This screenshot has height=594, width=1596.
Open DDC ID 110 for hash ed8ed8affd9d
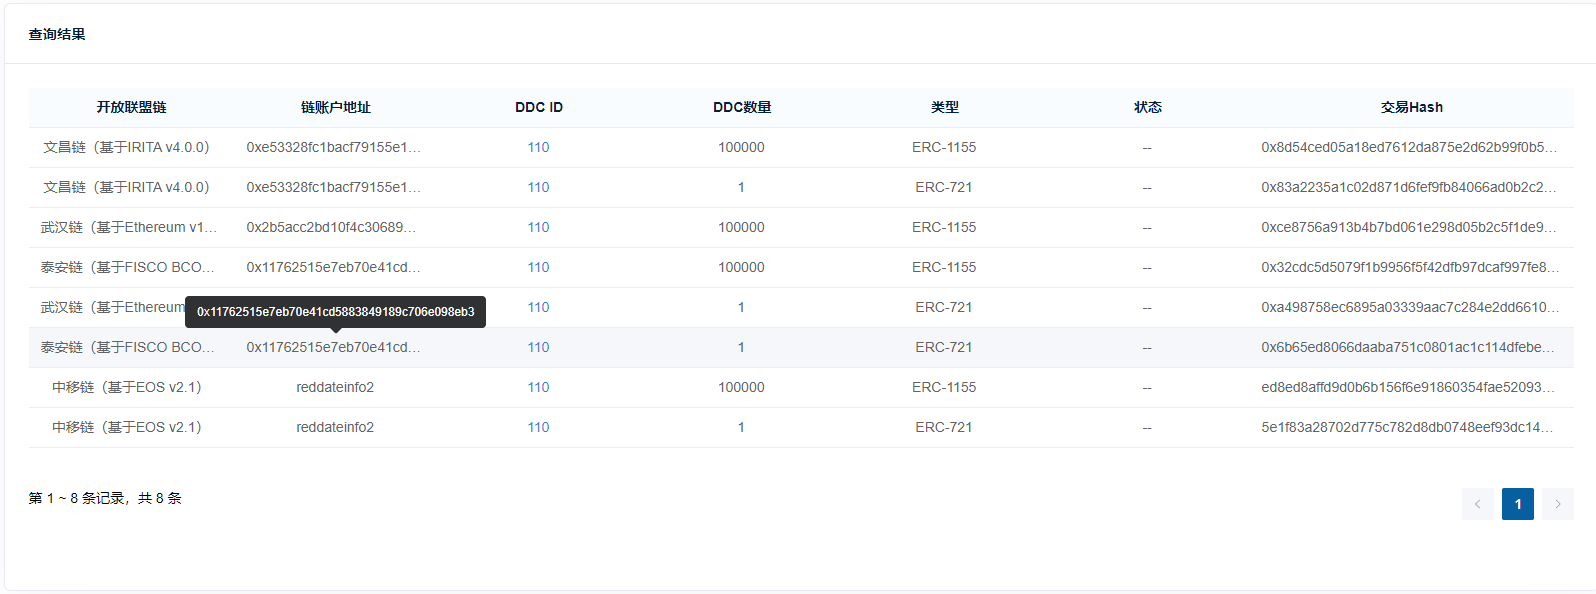(x=538, y=387)
